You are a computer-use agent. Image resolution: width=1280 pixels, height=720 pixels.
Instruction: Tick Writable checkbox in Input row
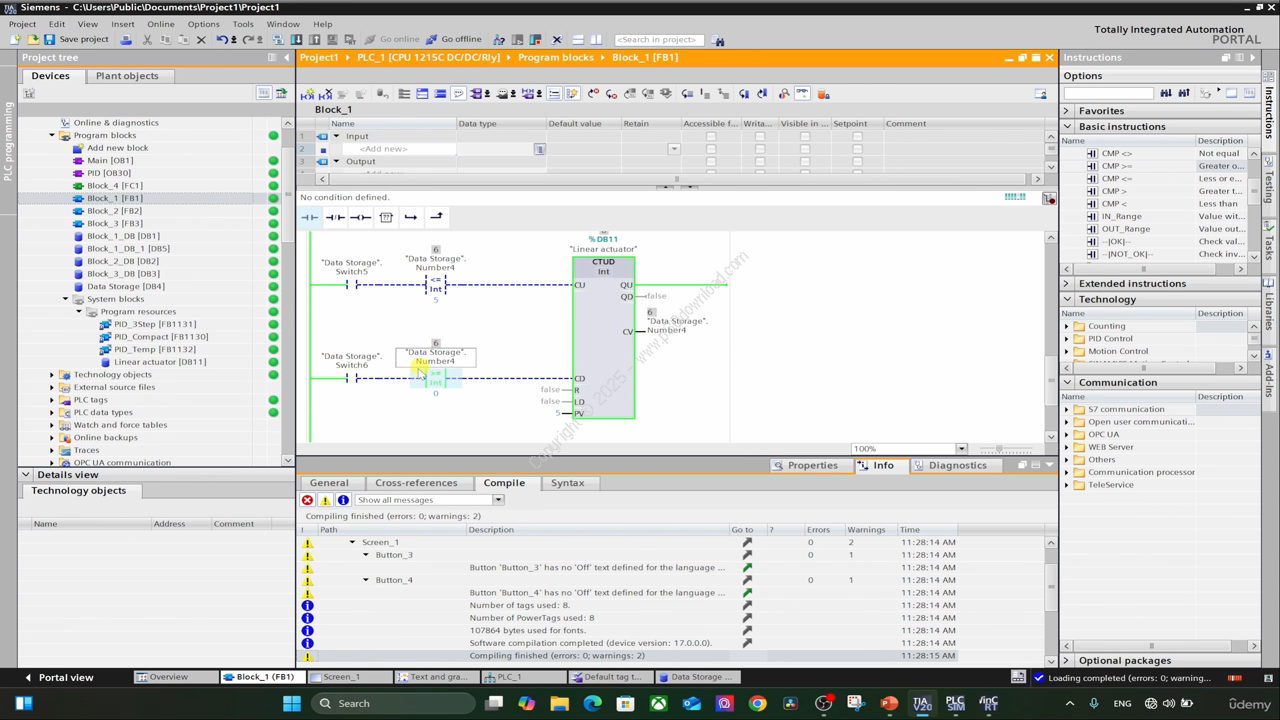tap(759, 136)
